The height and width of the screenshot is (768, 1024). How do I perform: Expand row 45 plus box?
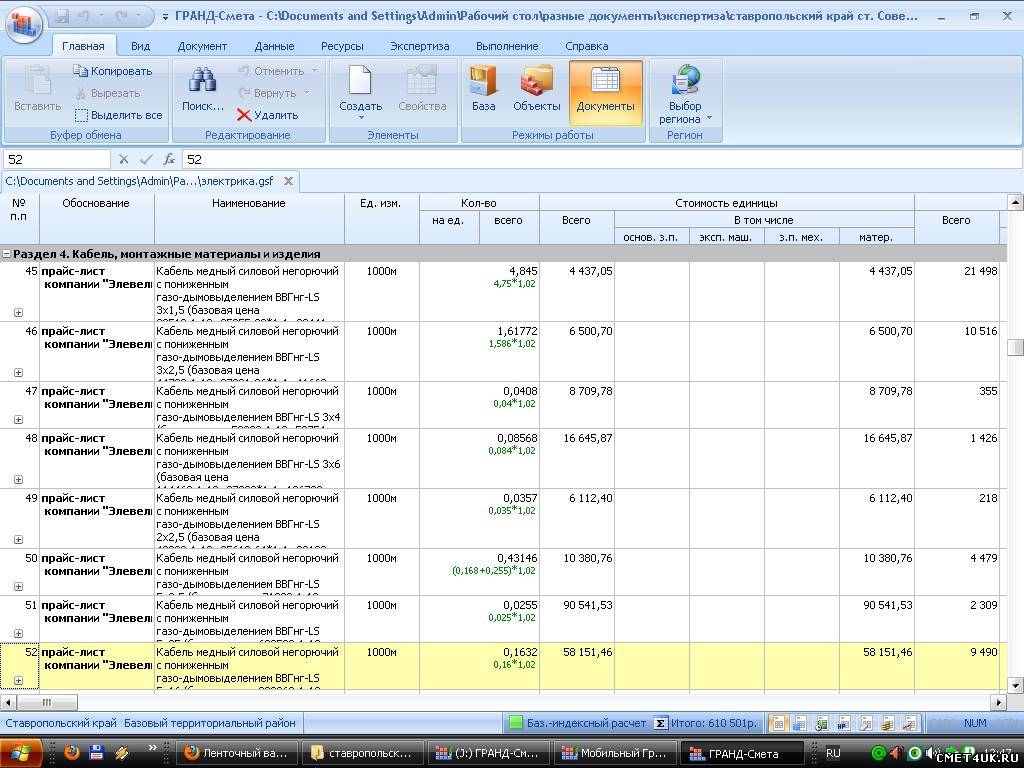pos(18,312)
